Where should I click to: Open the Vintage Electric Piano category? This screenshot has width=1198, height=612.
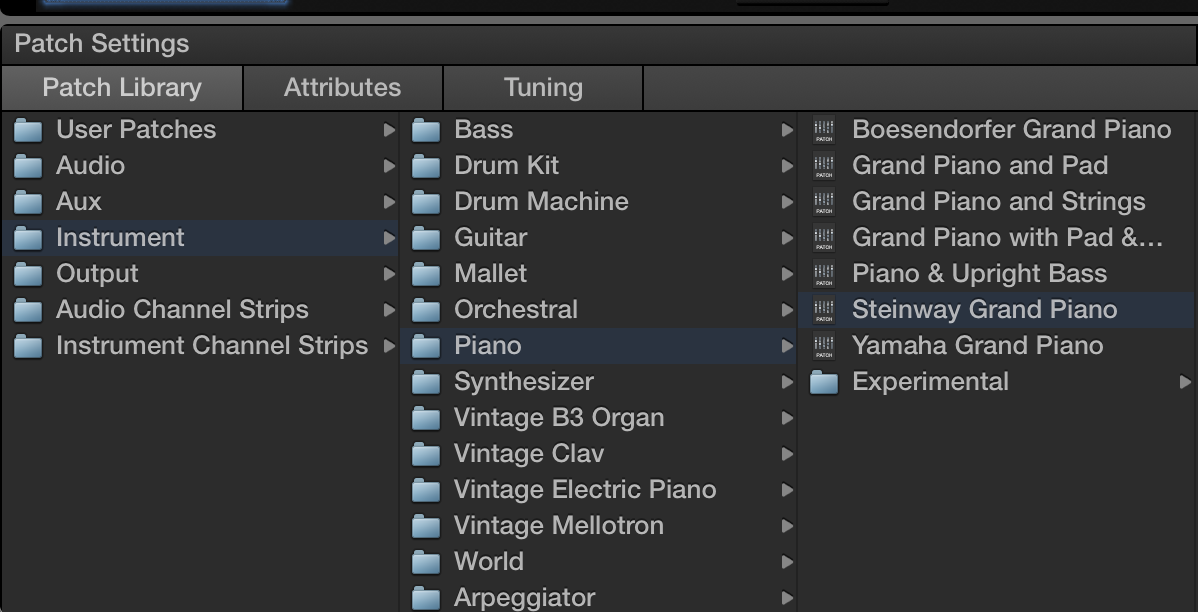point(585,490)
